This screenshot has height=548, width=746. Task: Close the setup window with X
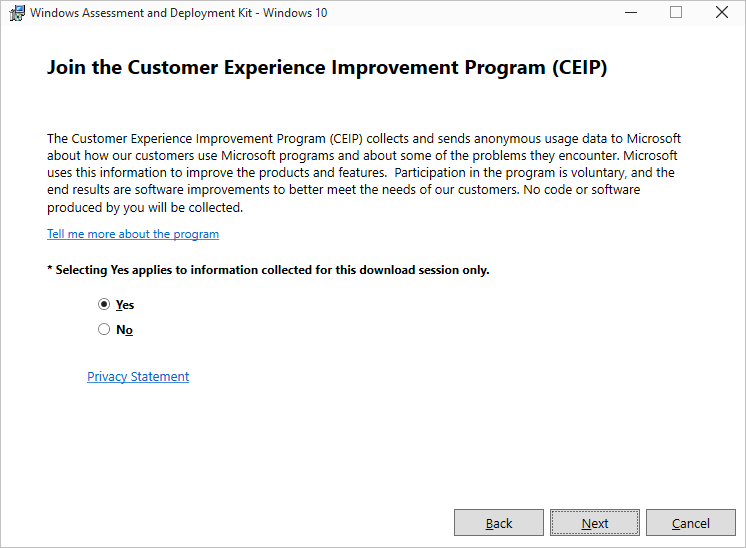coord(722,13)
